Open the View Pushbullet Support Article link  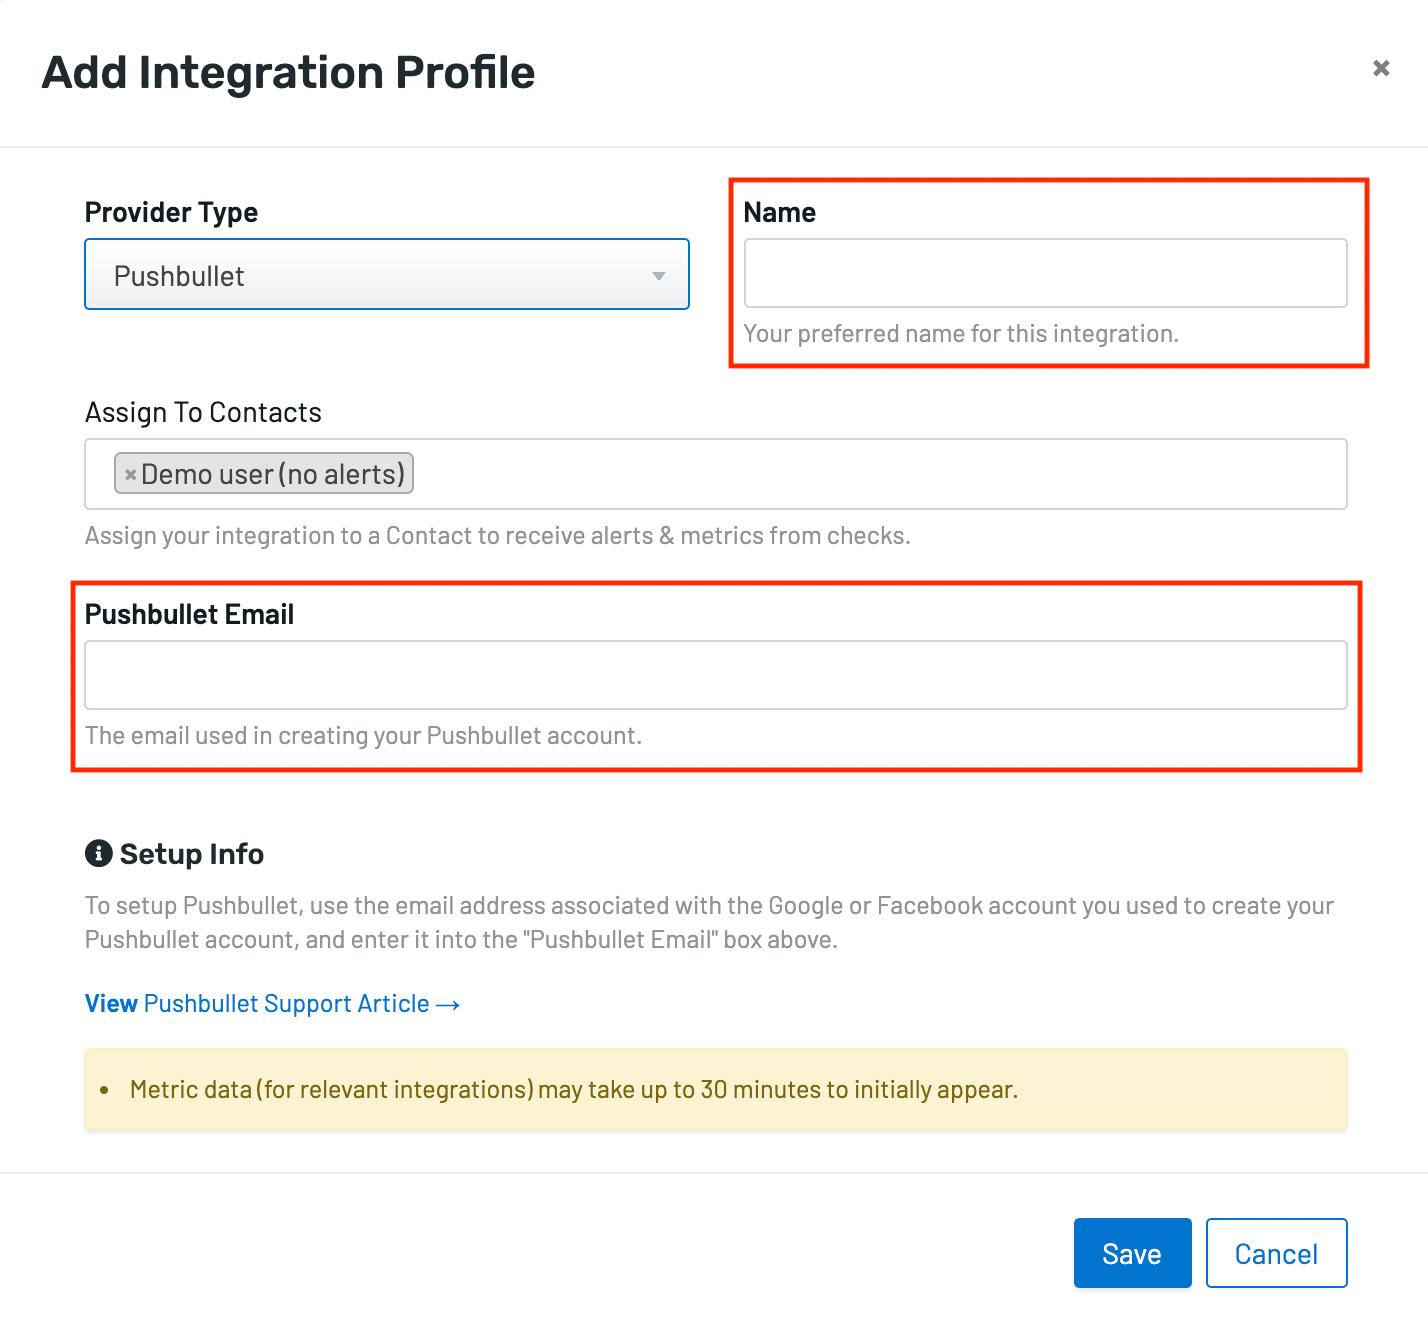click(272, 1003)
